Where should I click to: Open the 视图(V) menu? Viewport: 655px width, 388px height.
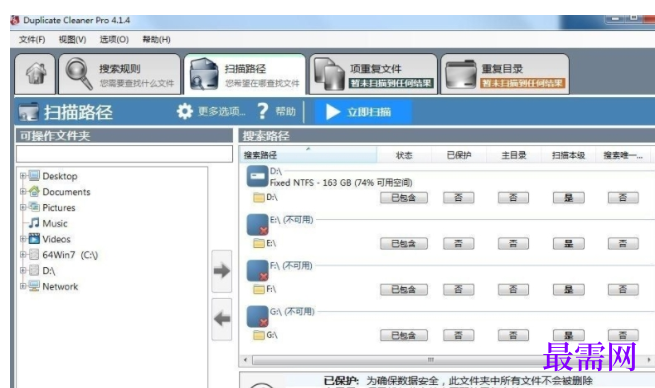72,40
